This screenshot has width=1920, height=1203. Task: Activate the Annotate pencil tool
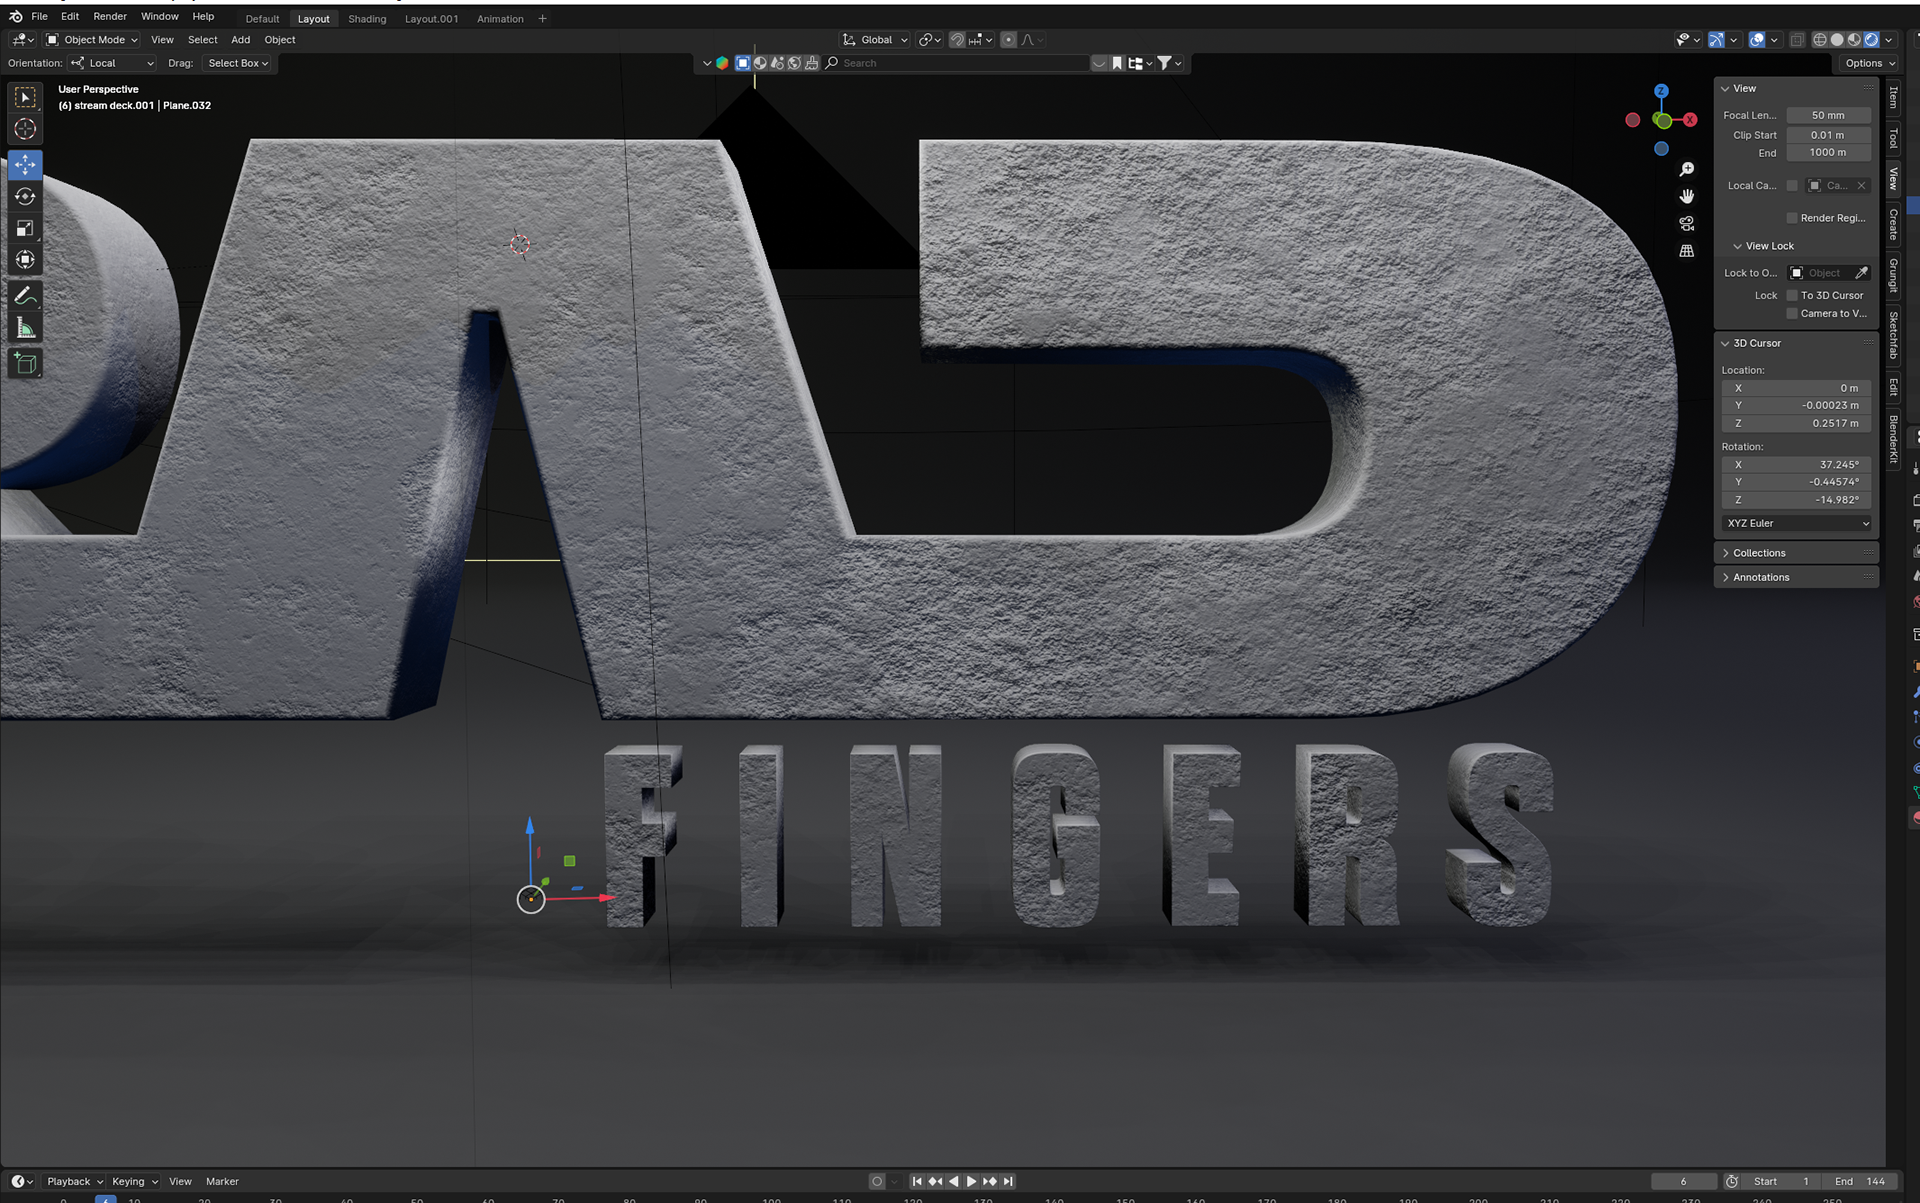25,295
